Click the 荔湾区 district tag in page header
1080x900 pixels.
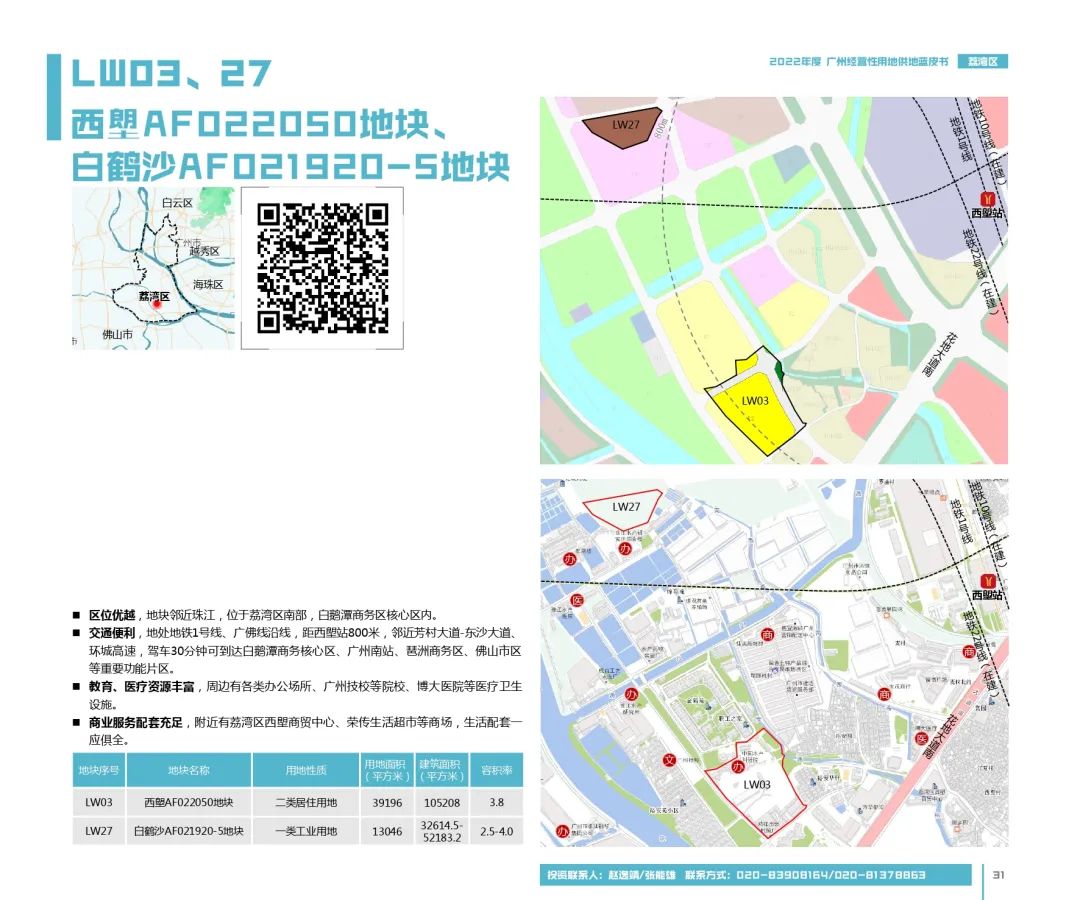pos(982,62)
